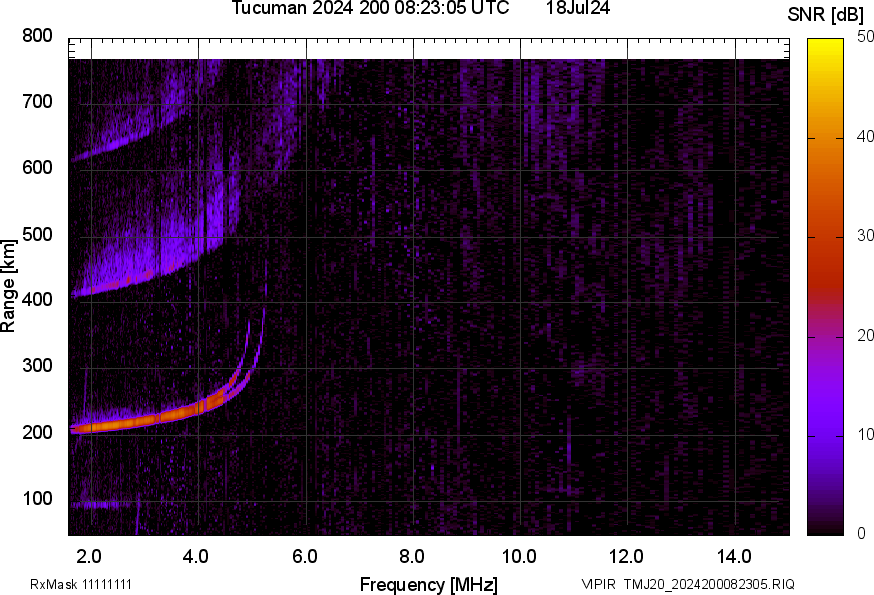Click the SNR colorbar gradient

[x=825, y=287]
